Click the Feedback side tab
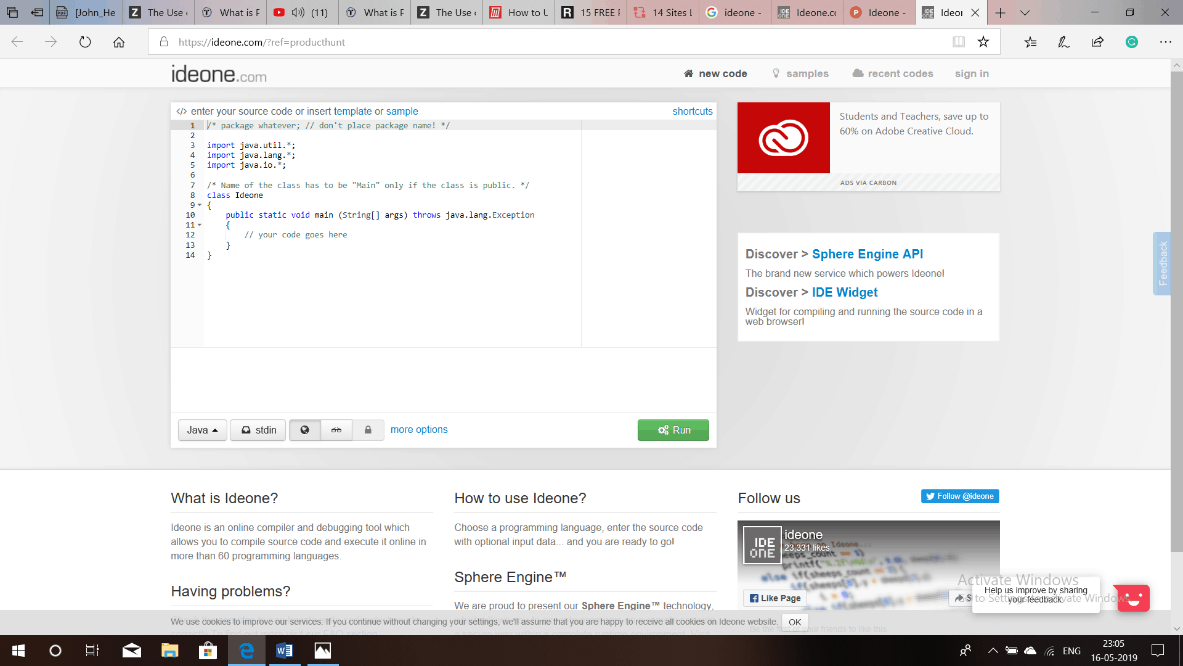This screenshot has height=666, width=1183. click(1163, 263)
